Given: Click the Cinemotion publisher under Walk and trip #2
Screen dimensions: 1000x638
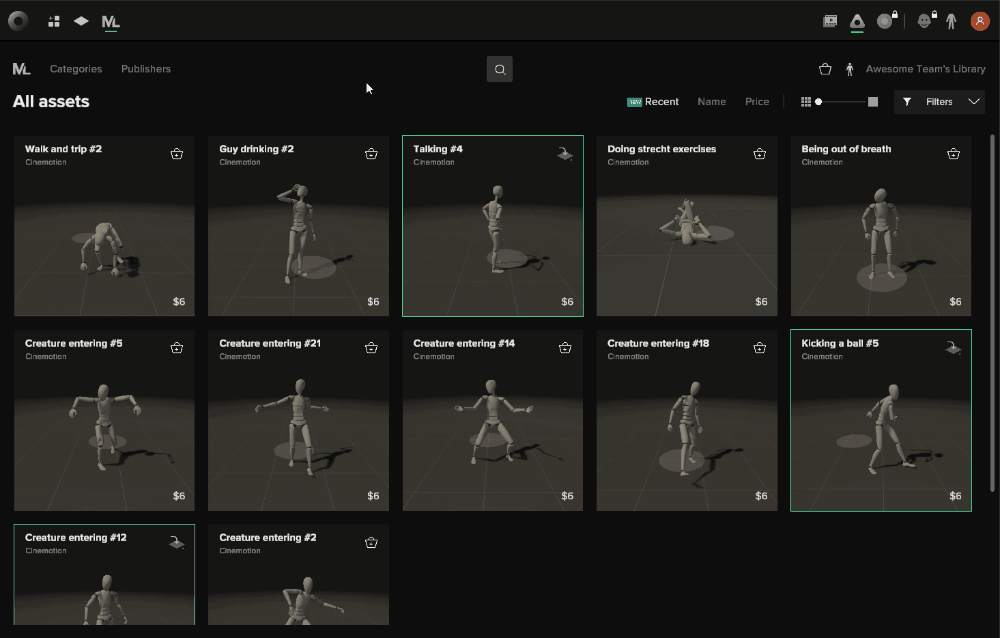Looking at the screenshot, I should click(46, 162).
